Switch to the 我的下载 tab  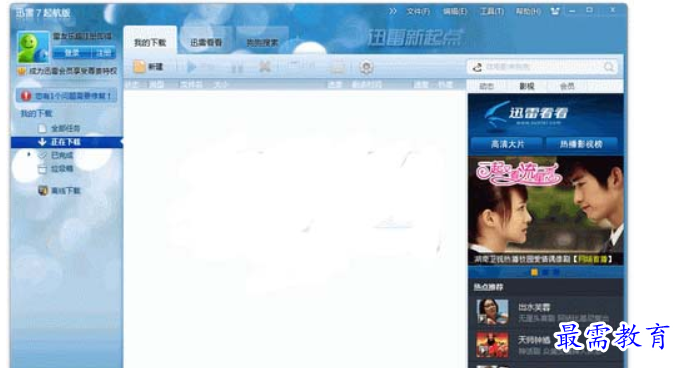[x=150, y=42]
